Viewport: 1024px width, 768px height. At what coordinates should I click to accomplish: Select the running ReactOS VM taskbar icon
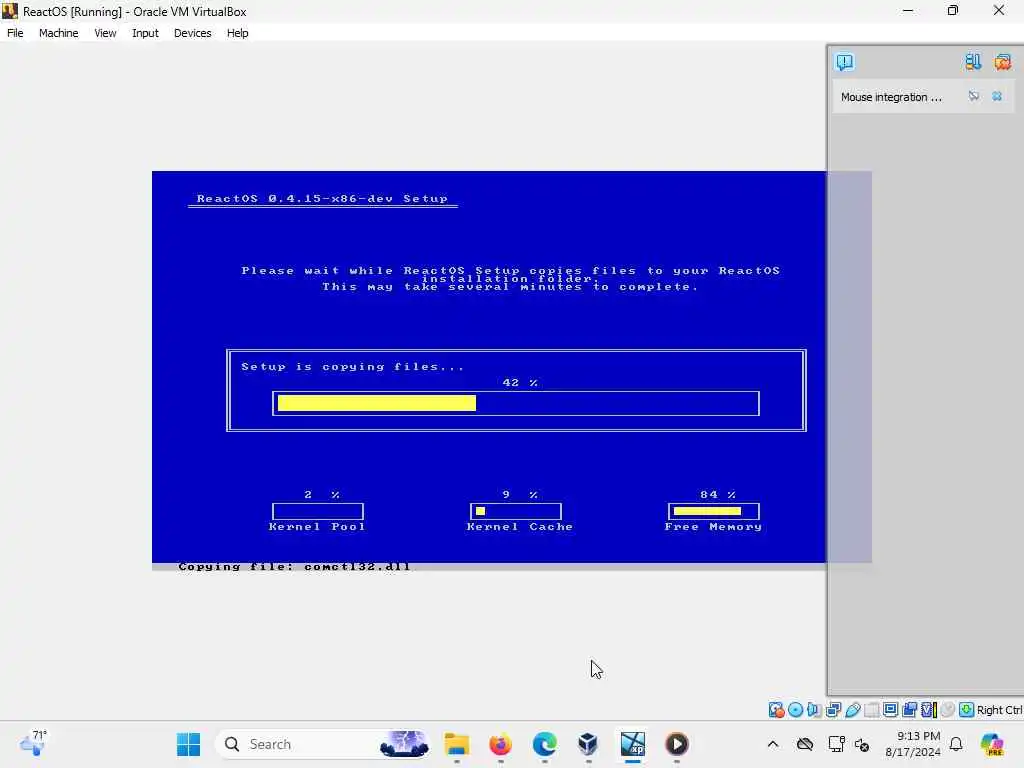633,744
